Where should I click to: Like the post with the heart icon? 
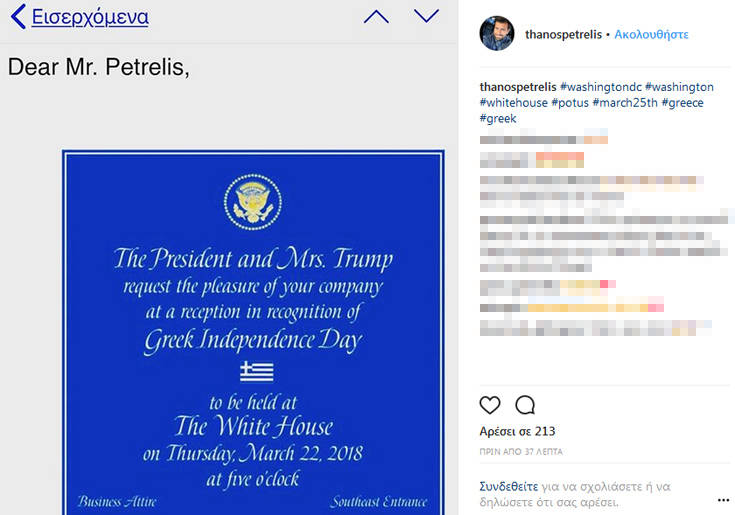pyautogui.click(x=490, y=405)
